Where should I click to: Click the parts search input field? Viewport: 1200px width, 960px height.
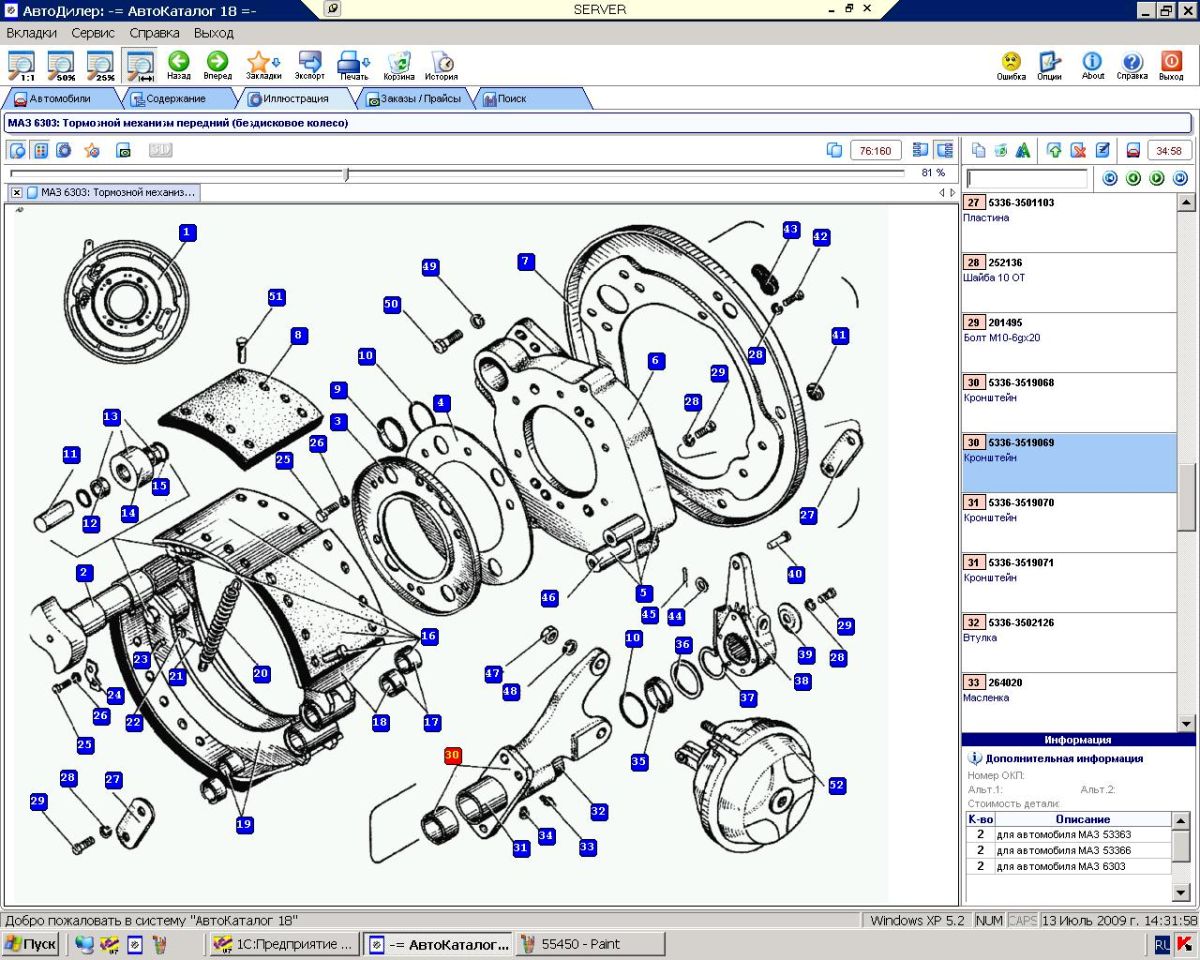1027,179
